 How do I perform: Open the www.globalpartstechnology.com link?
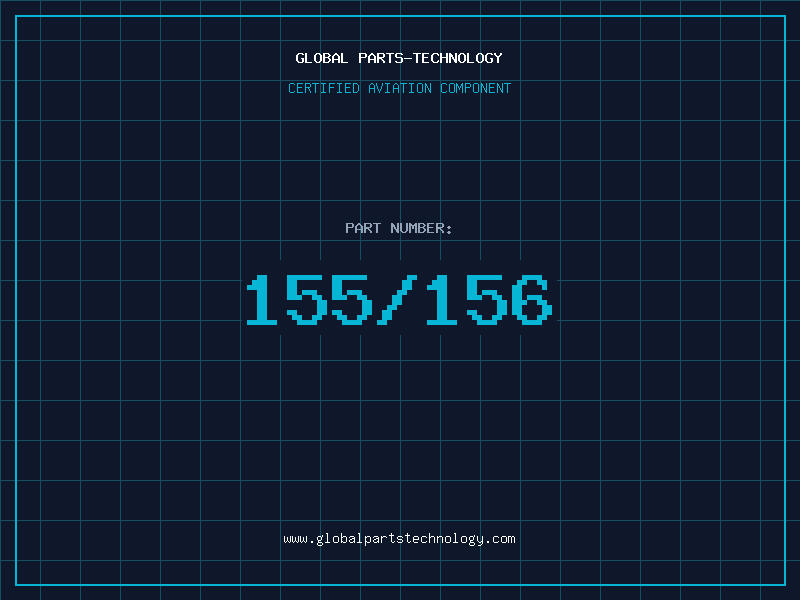(399, 539)
